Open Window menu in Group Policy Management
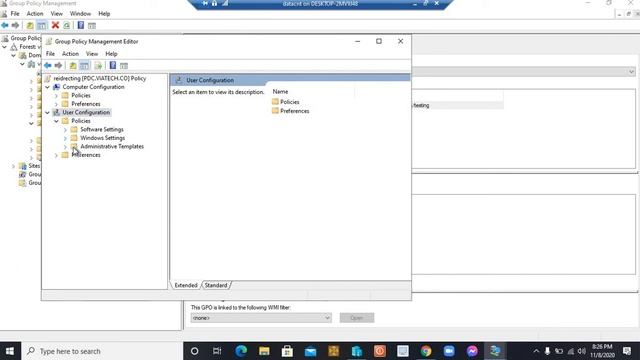The height and width of the screenshot is (360, 640). (x=80, y=13)
